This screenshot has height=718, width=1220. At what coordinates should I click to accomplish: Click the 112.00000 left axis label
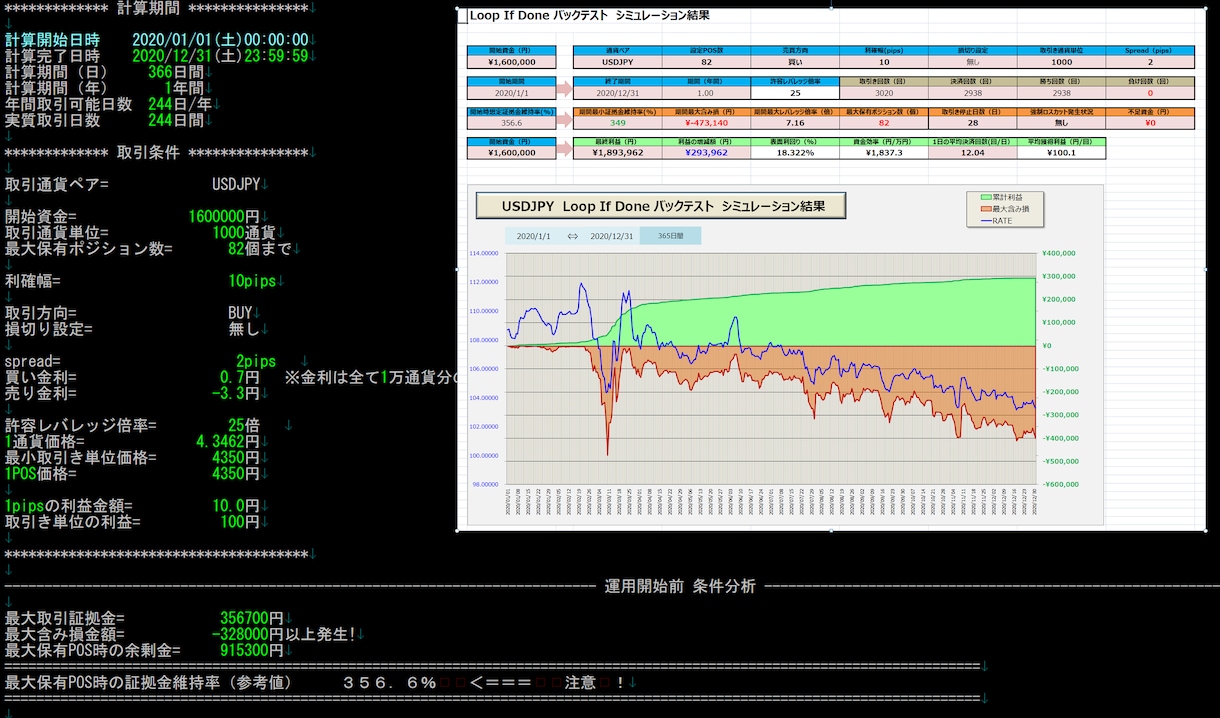click(484, 282)
